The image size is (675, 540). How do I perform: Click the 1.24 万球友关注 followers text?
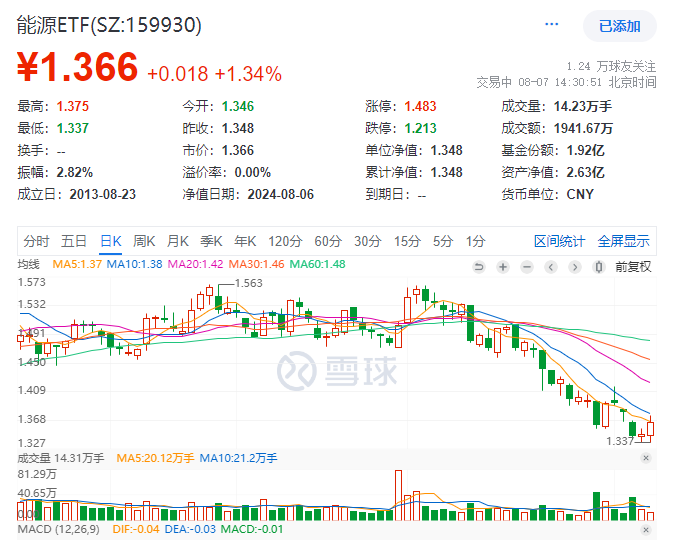pos(611,66)
